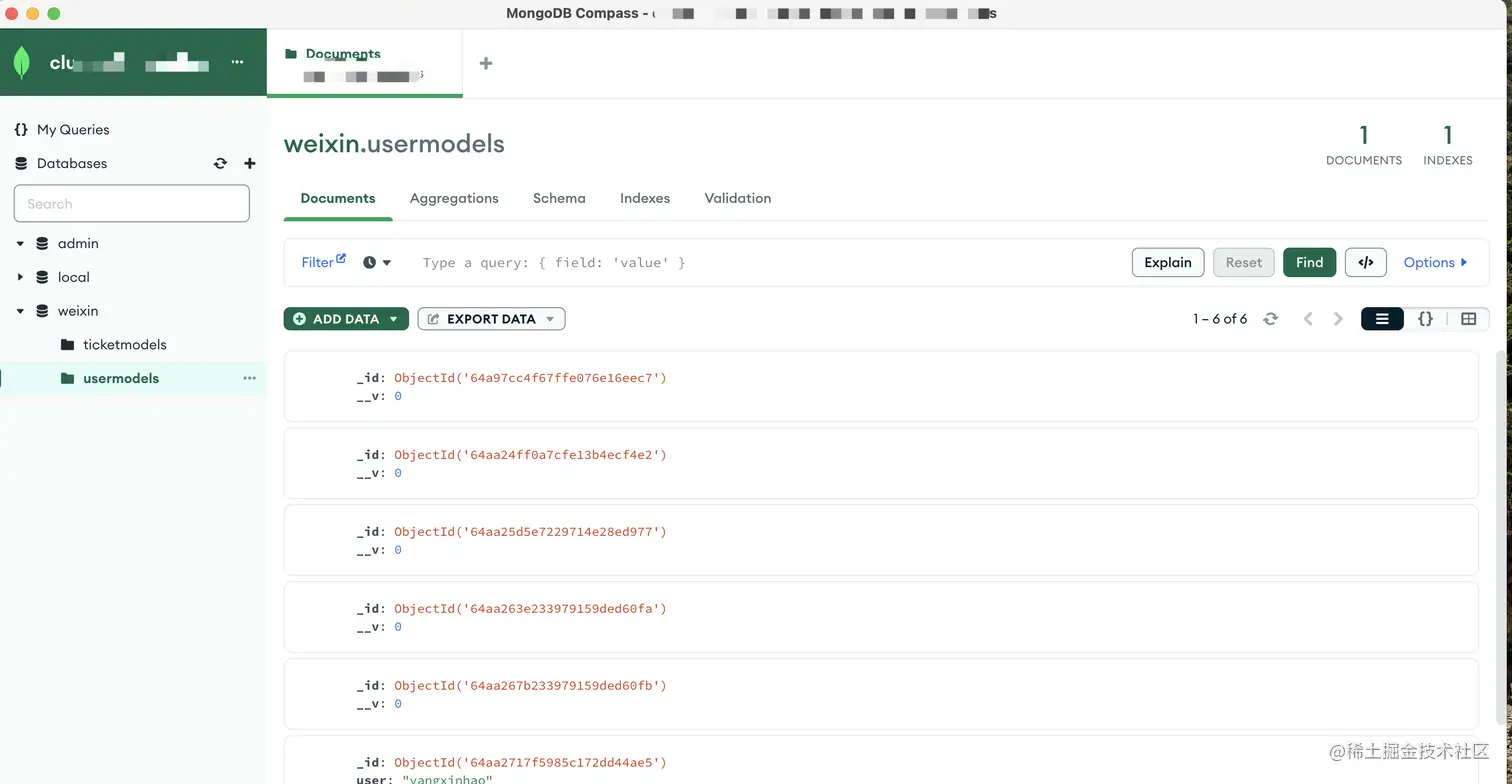Open a new tab with plus
This screenshot has width=1512, height=784.
(486, 63)
